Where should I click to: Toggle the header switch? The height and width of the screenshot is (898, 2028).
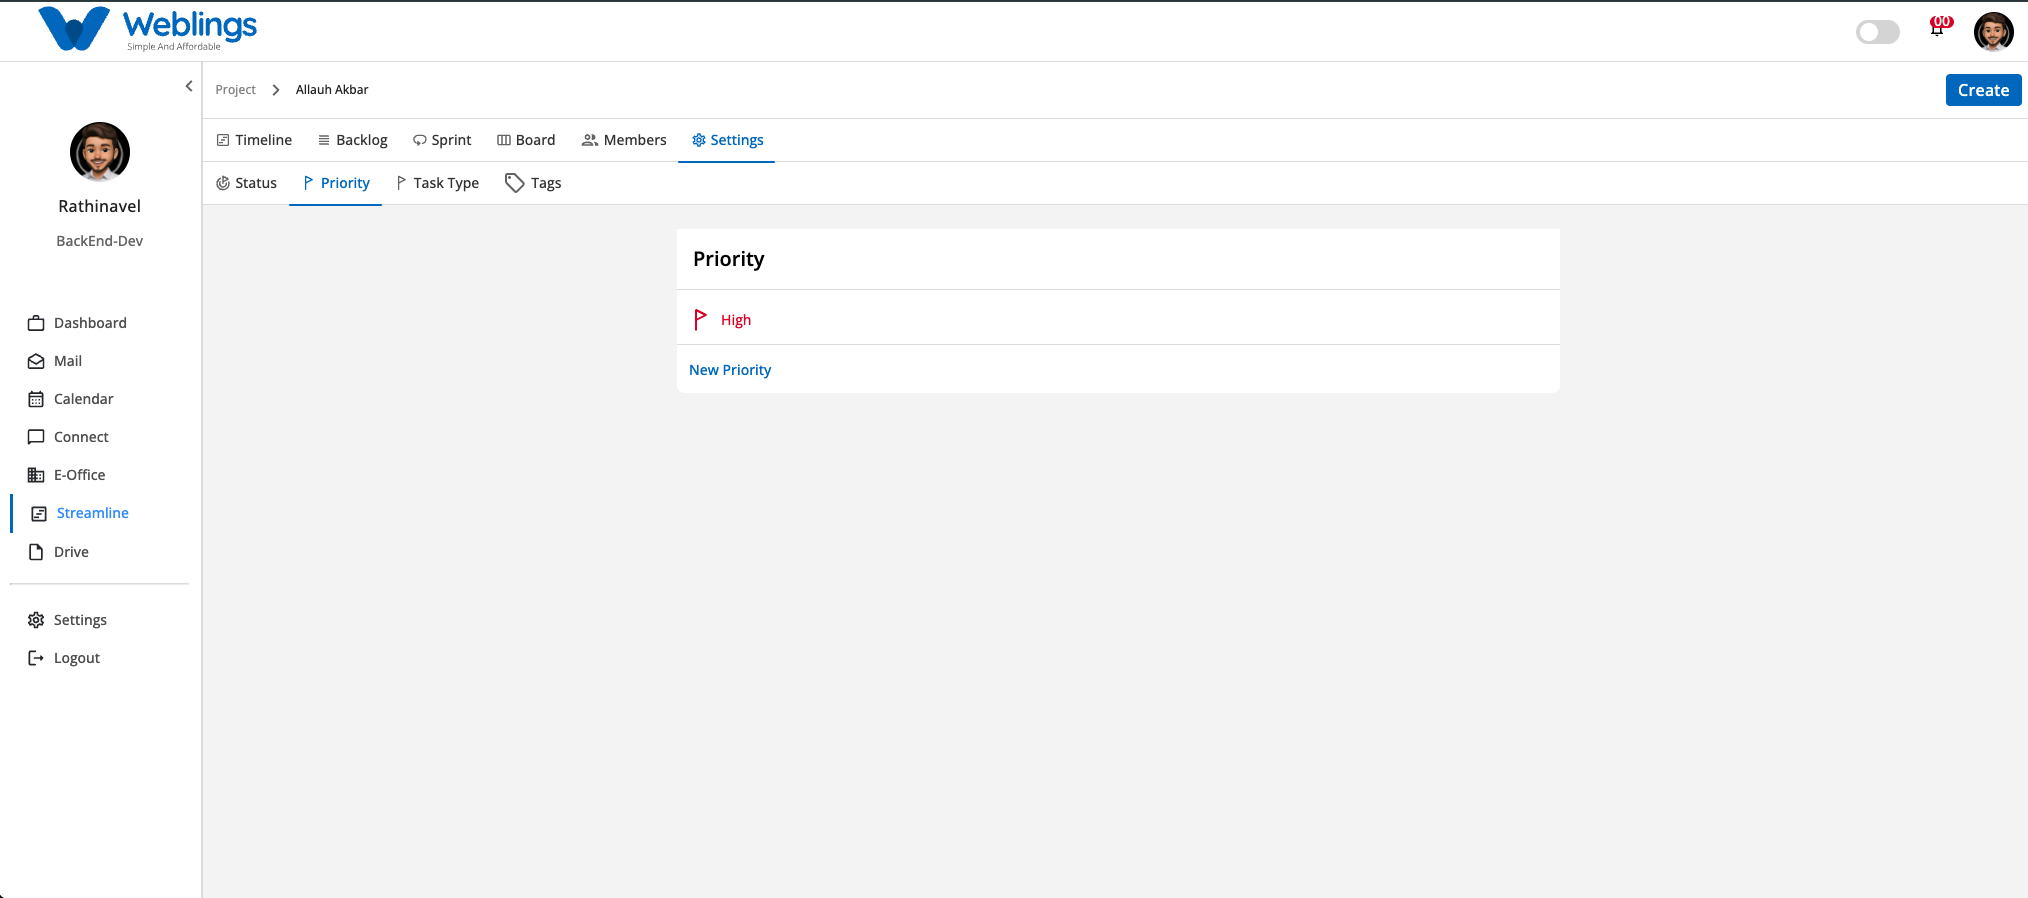point(1877,32)
